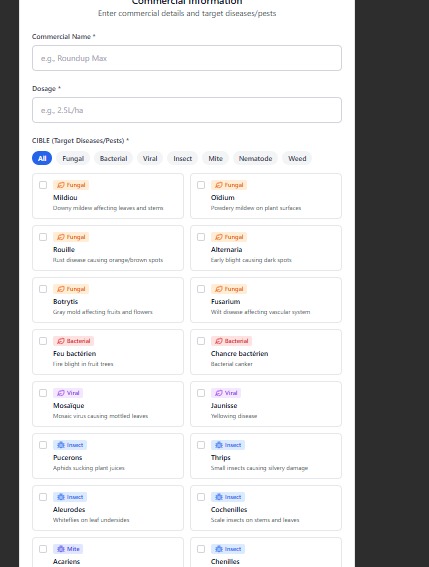Screen dimensions: 429x567
Task: Filter targets by Fungal
Action: pos(73,158)
